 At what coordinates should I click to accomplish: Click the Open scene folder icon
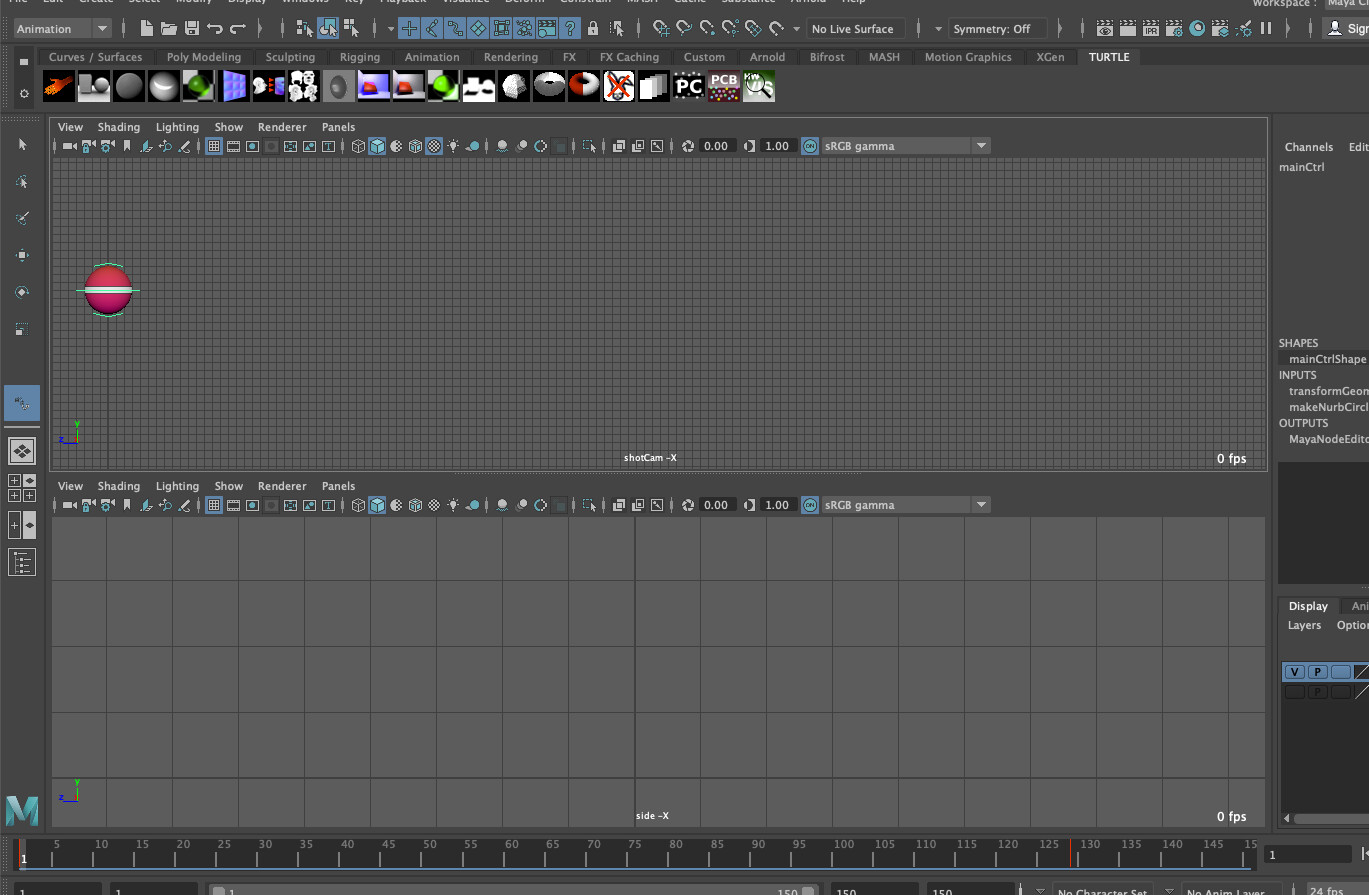click(x=169, y=29)
